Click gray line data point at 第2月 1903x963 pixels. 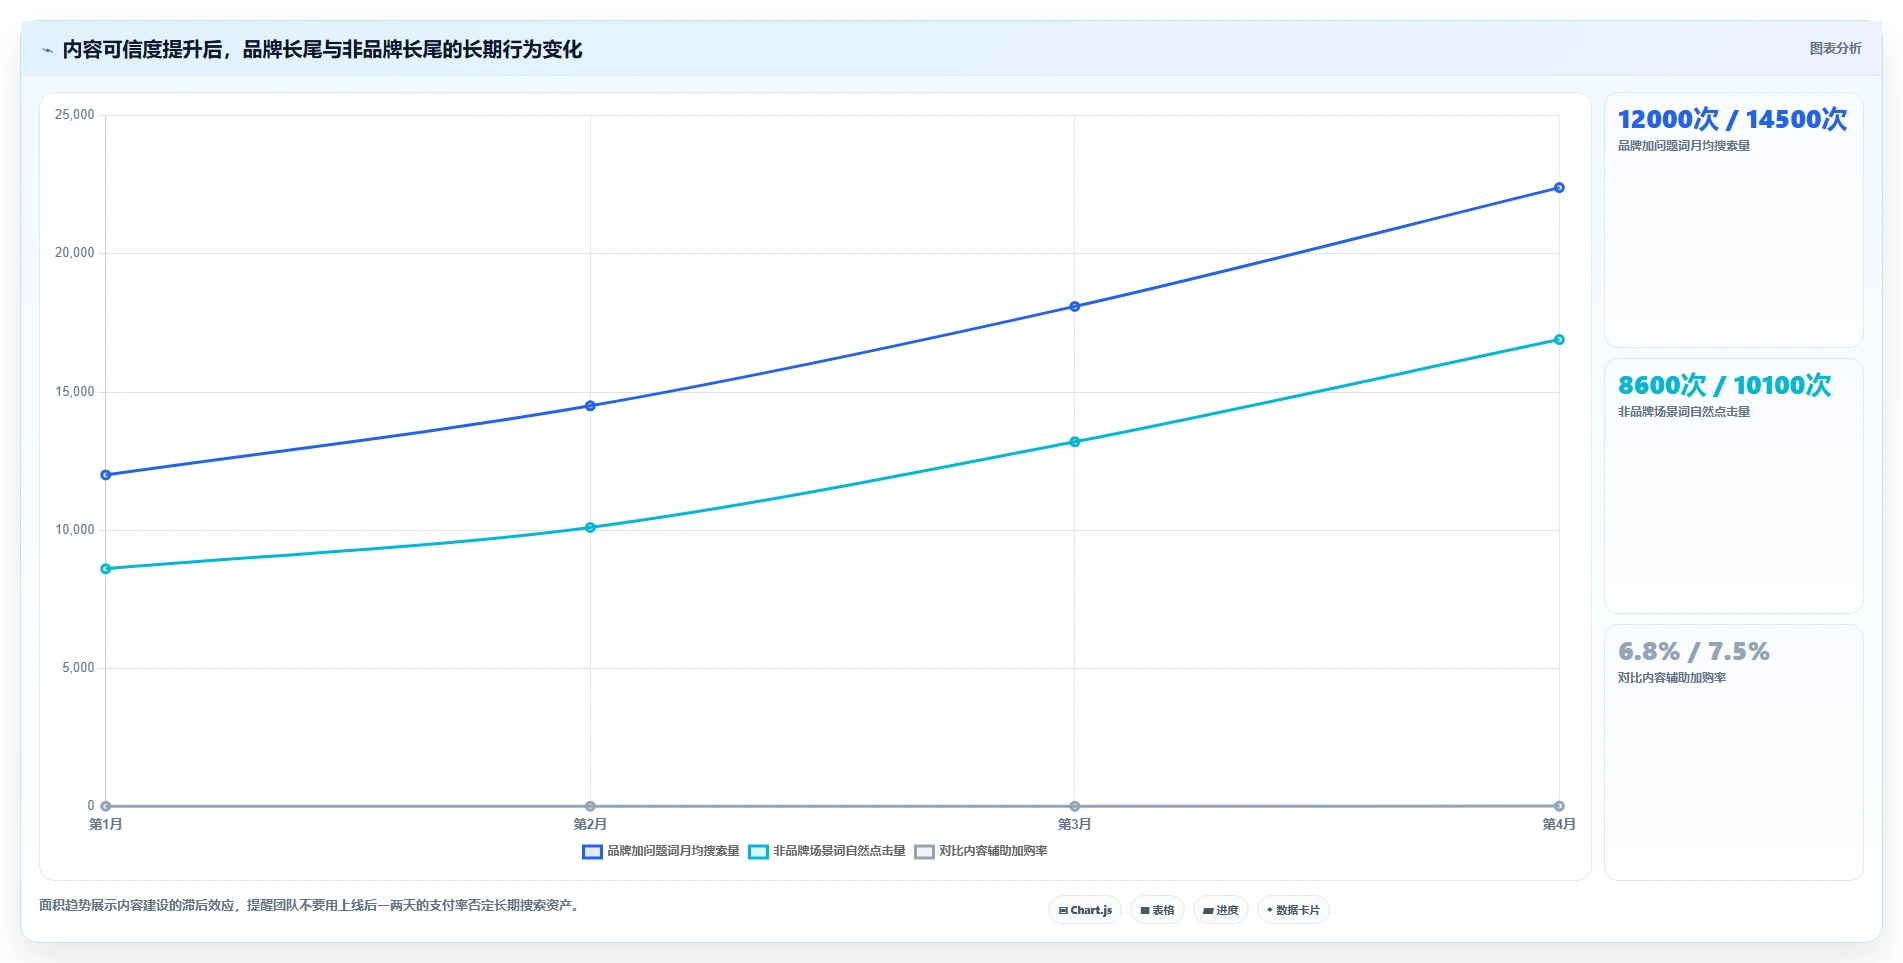tap(590, 806)
